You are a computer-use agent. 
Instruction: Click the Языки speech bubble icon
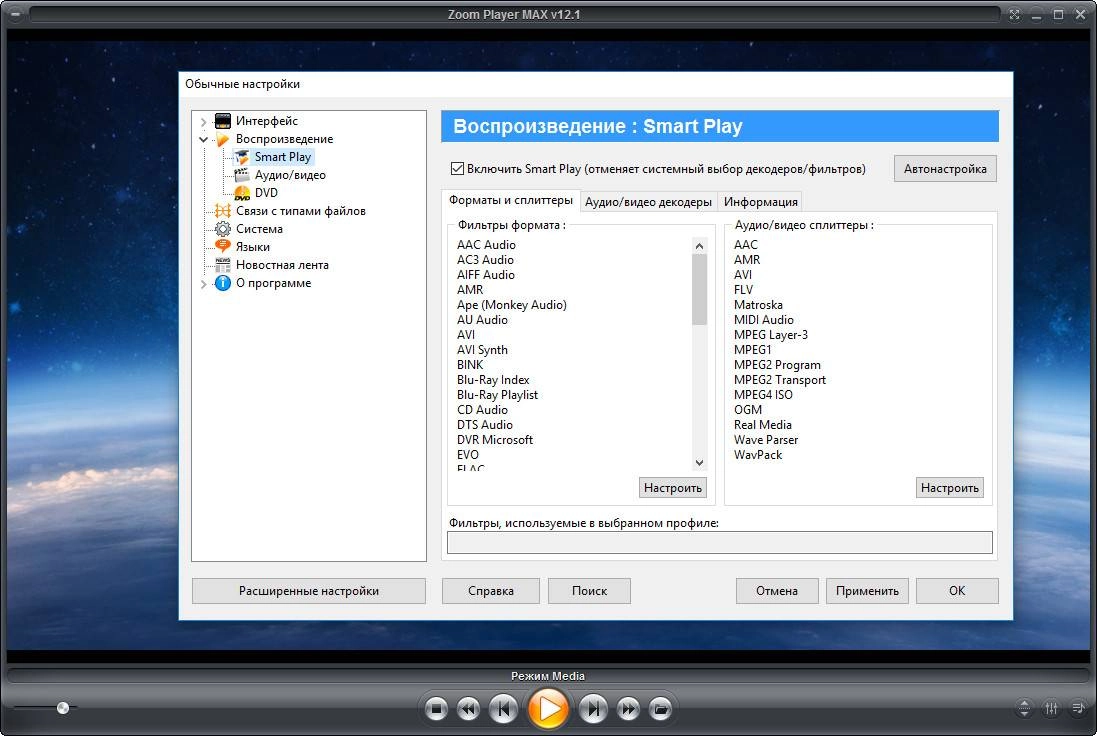tap(222, 246)
